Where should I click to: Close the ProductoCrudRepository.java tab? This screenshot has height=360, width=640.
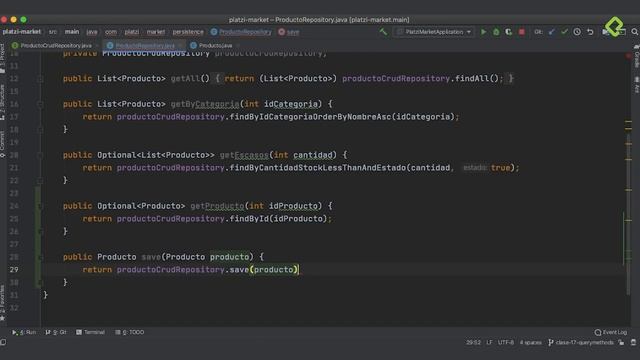(98, 45)
